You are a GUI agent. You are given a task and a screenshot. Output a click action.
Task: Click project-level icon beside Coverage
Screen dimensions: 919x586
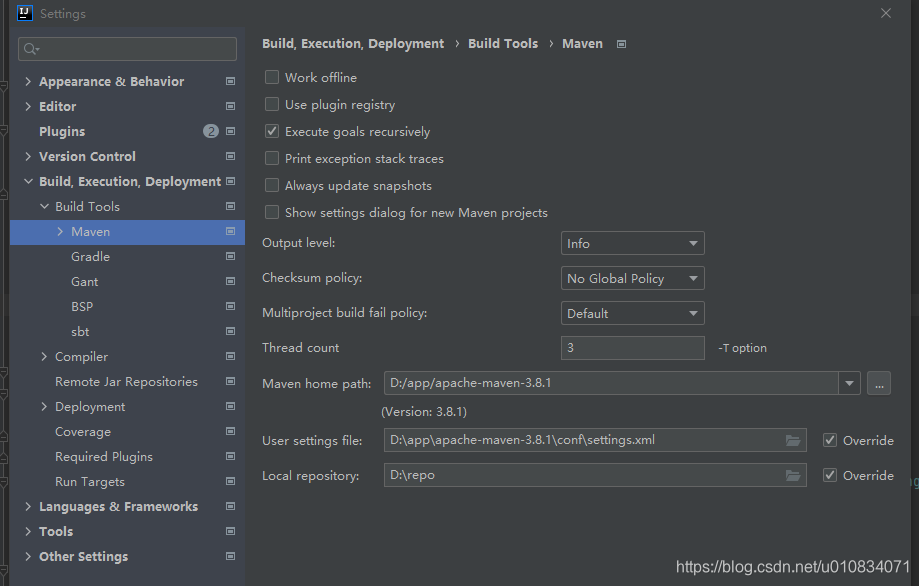230,431
